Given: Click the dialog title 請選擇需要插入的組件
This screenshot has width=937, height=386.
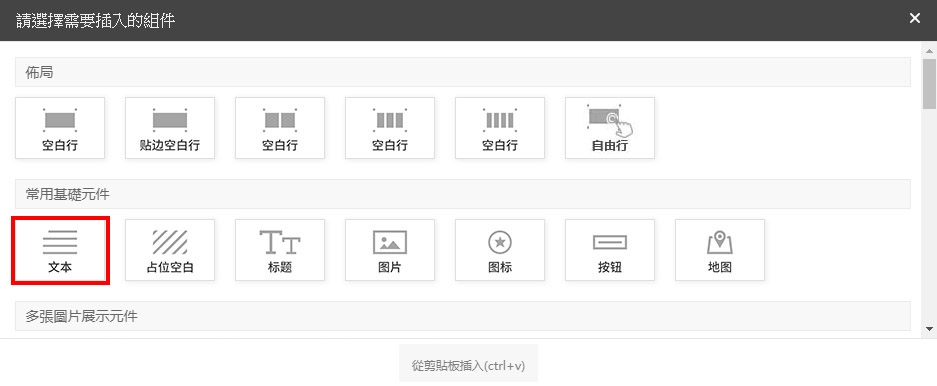Looking at the screenshot, I should 96,21.
